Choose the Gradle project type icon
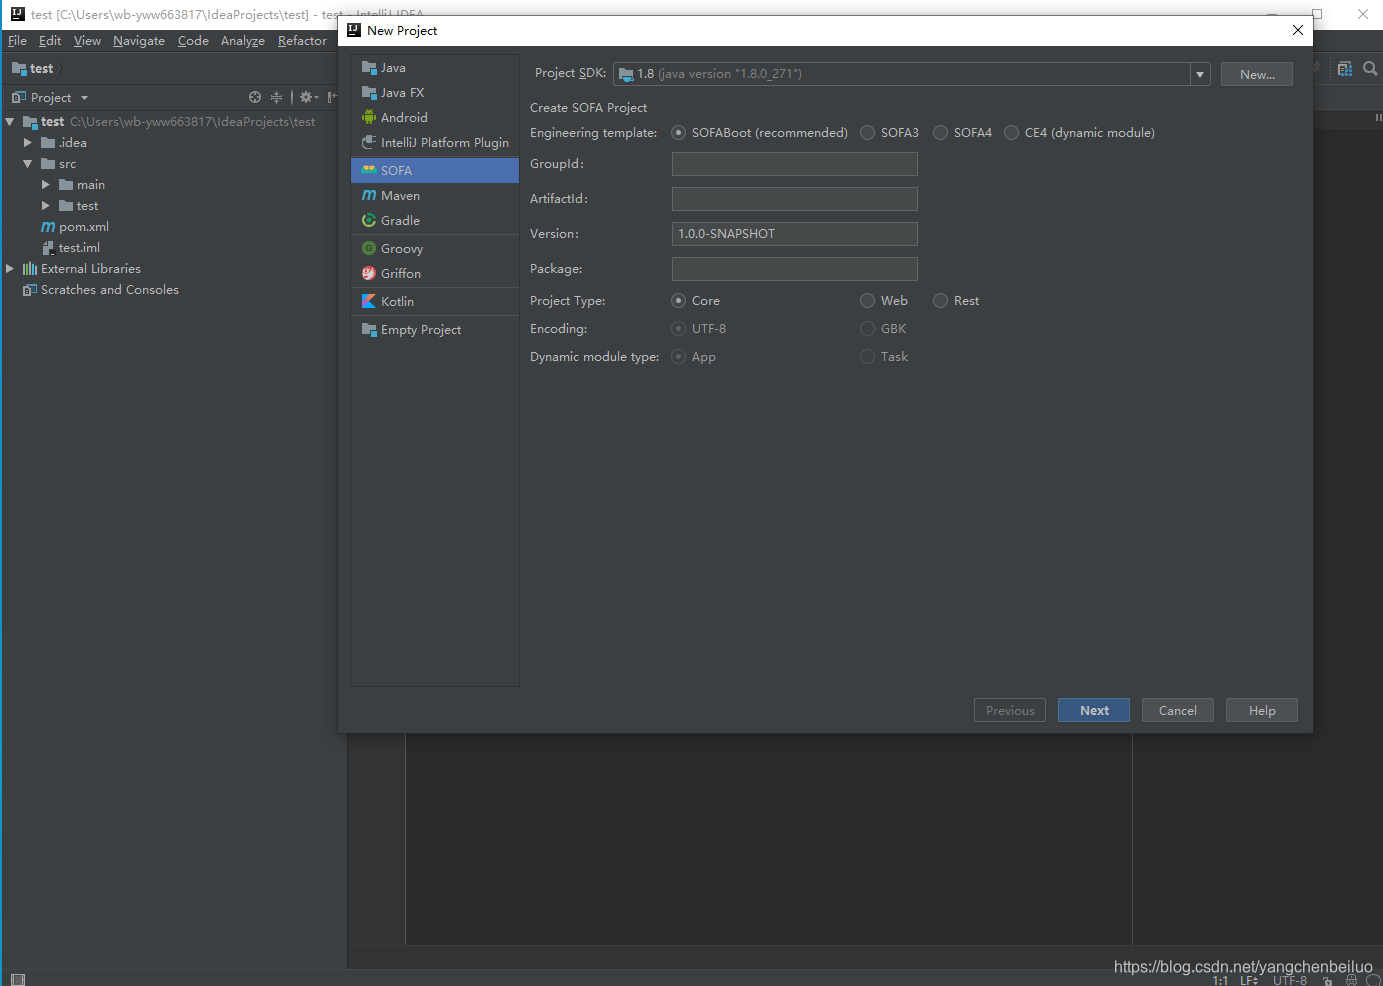 369,220
